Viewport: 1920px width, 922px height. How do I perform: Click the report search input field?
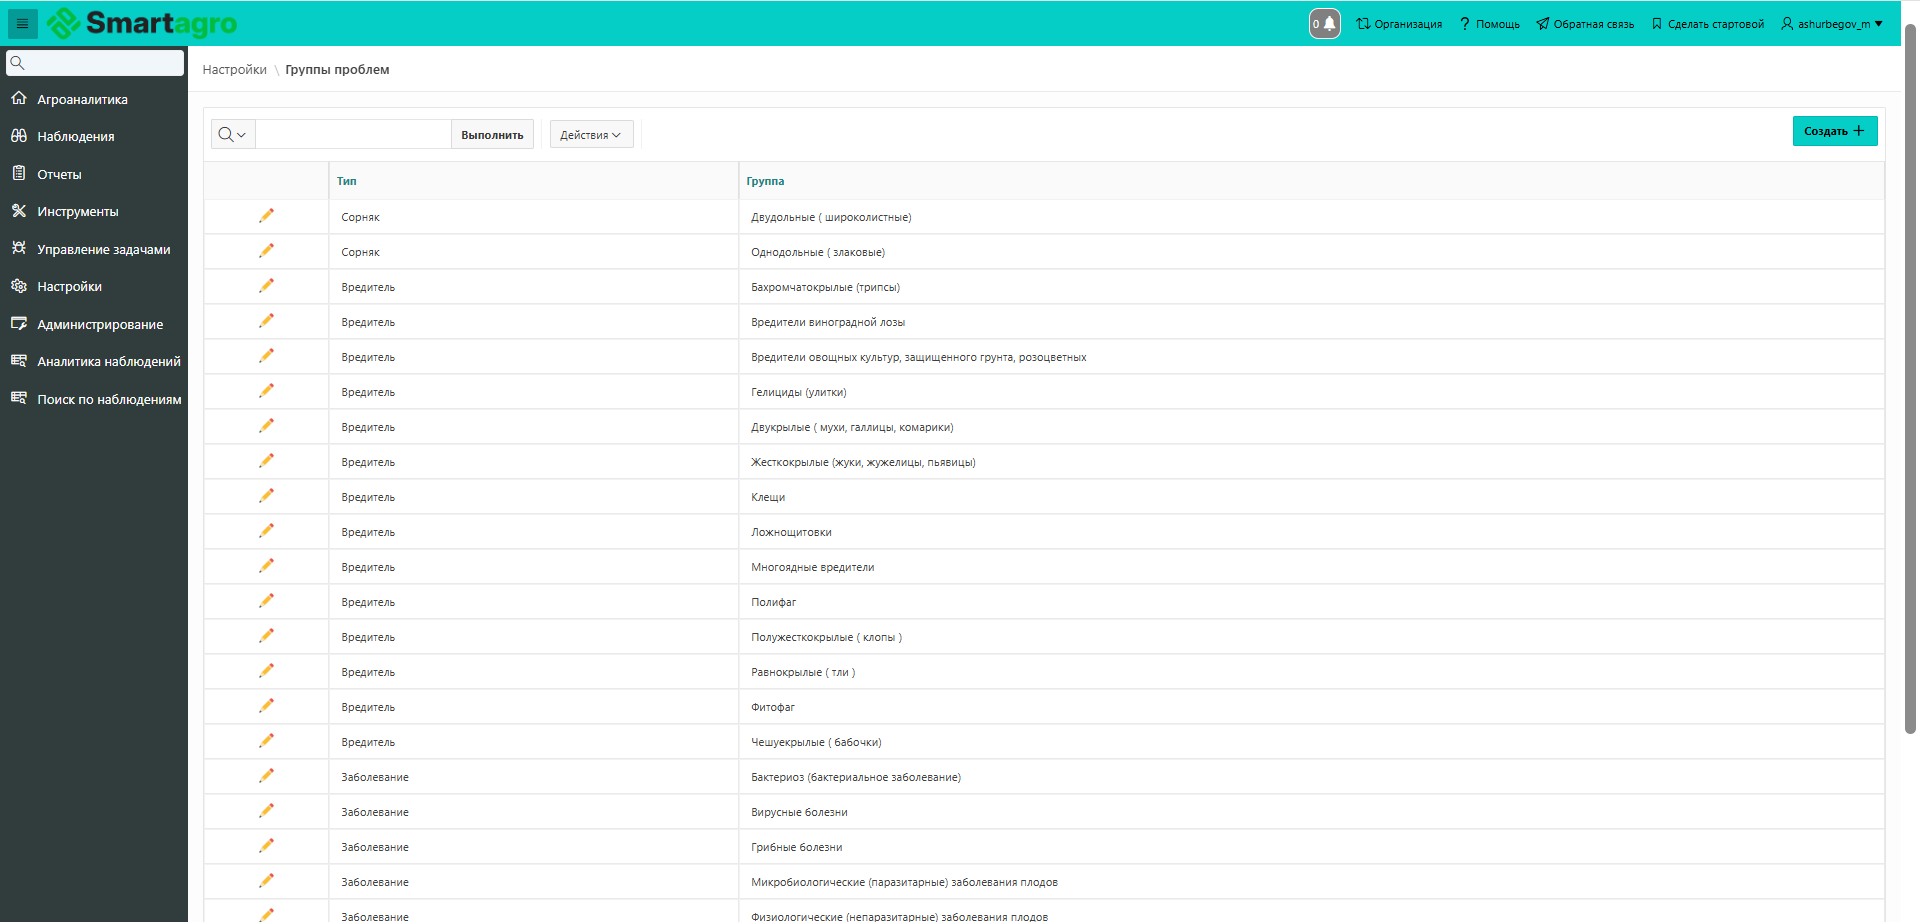pyautogui.click(x=353, y=135)
